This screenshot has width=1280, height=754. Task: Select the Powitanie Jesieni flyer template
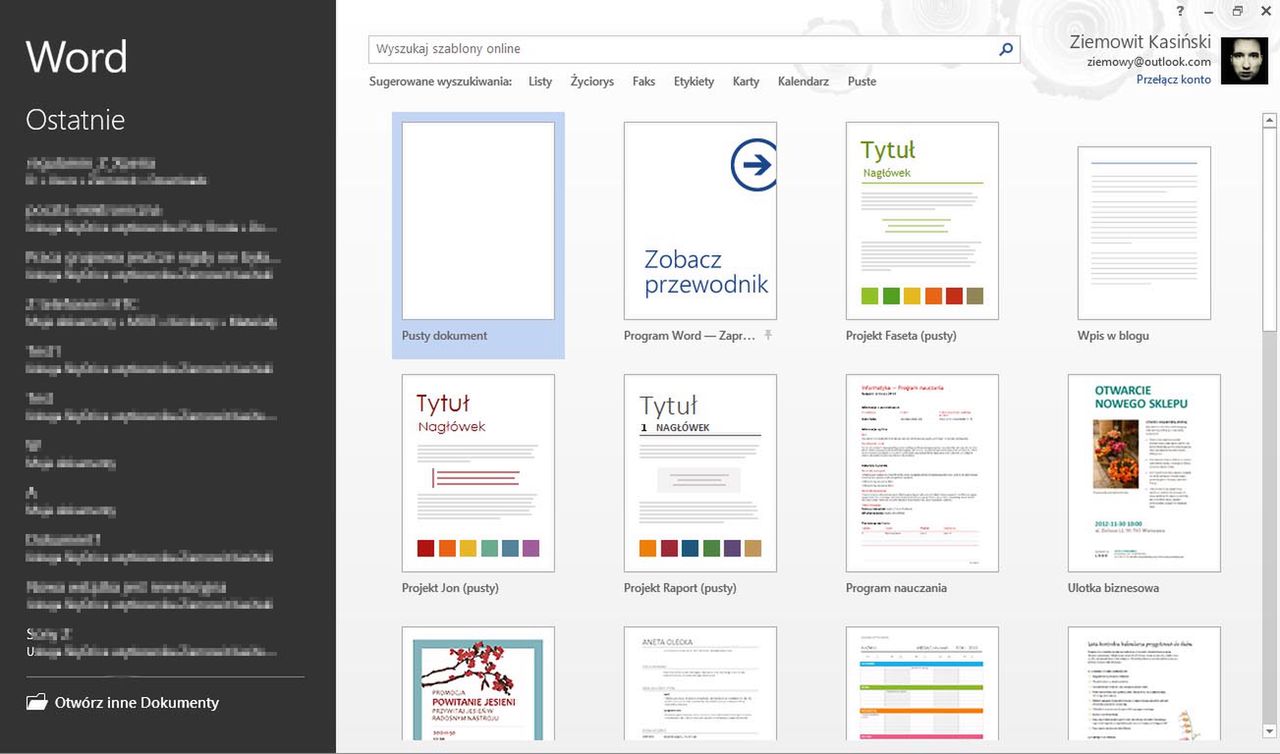click(x=478, y=684)
